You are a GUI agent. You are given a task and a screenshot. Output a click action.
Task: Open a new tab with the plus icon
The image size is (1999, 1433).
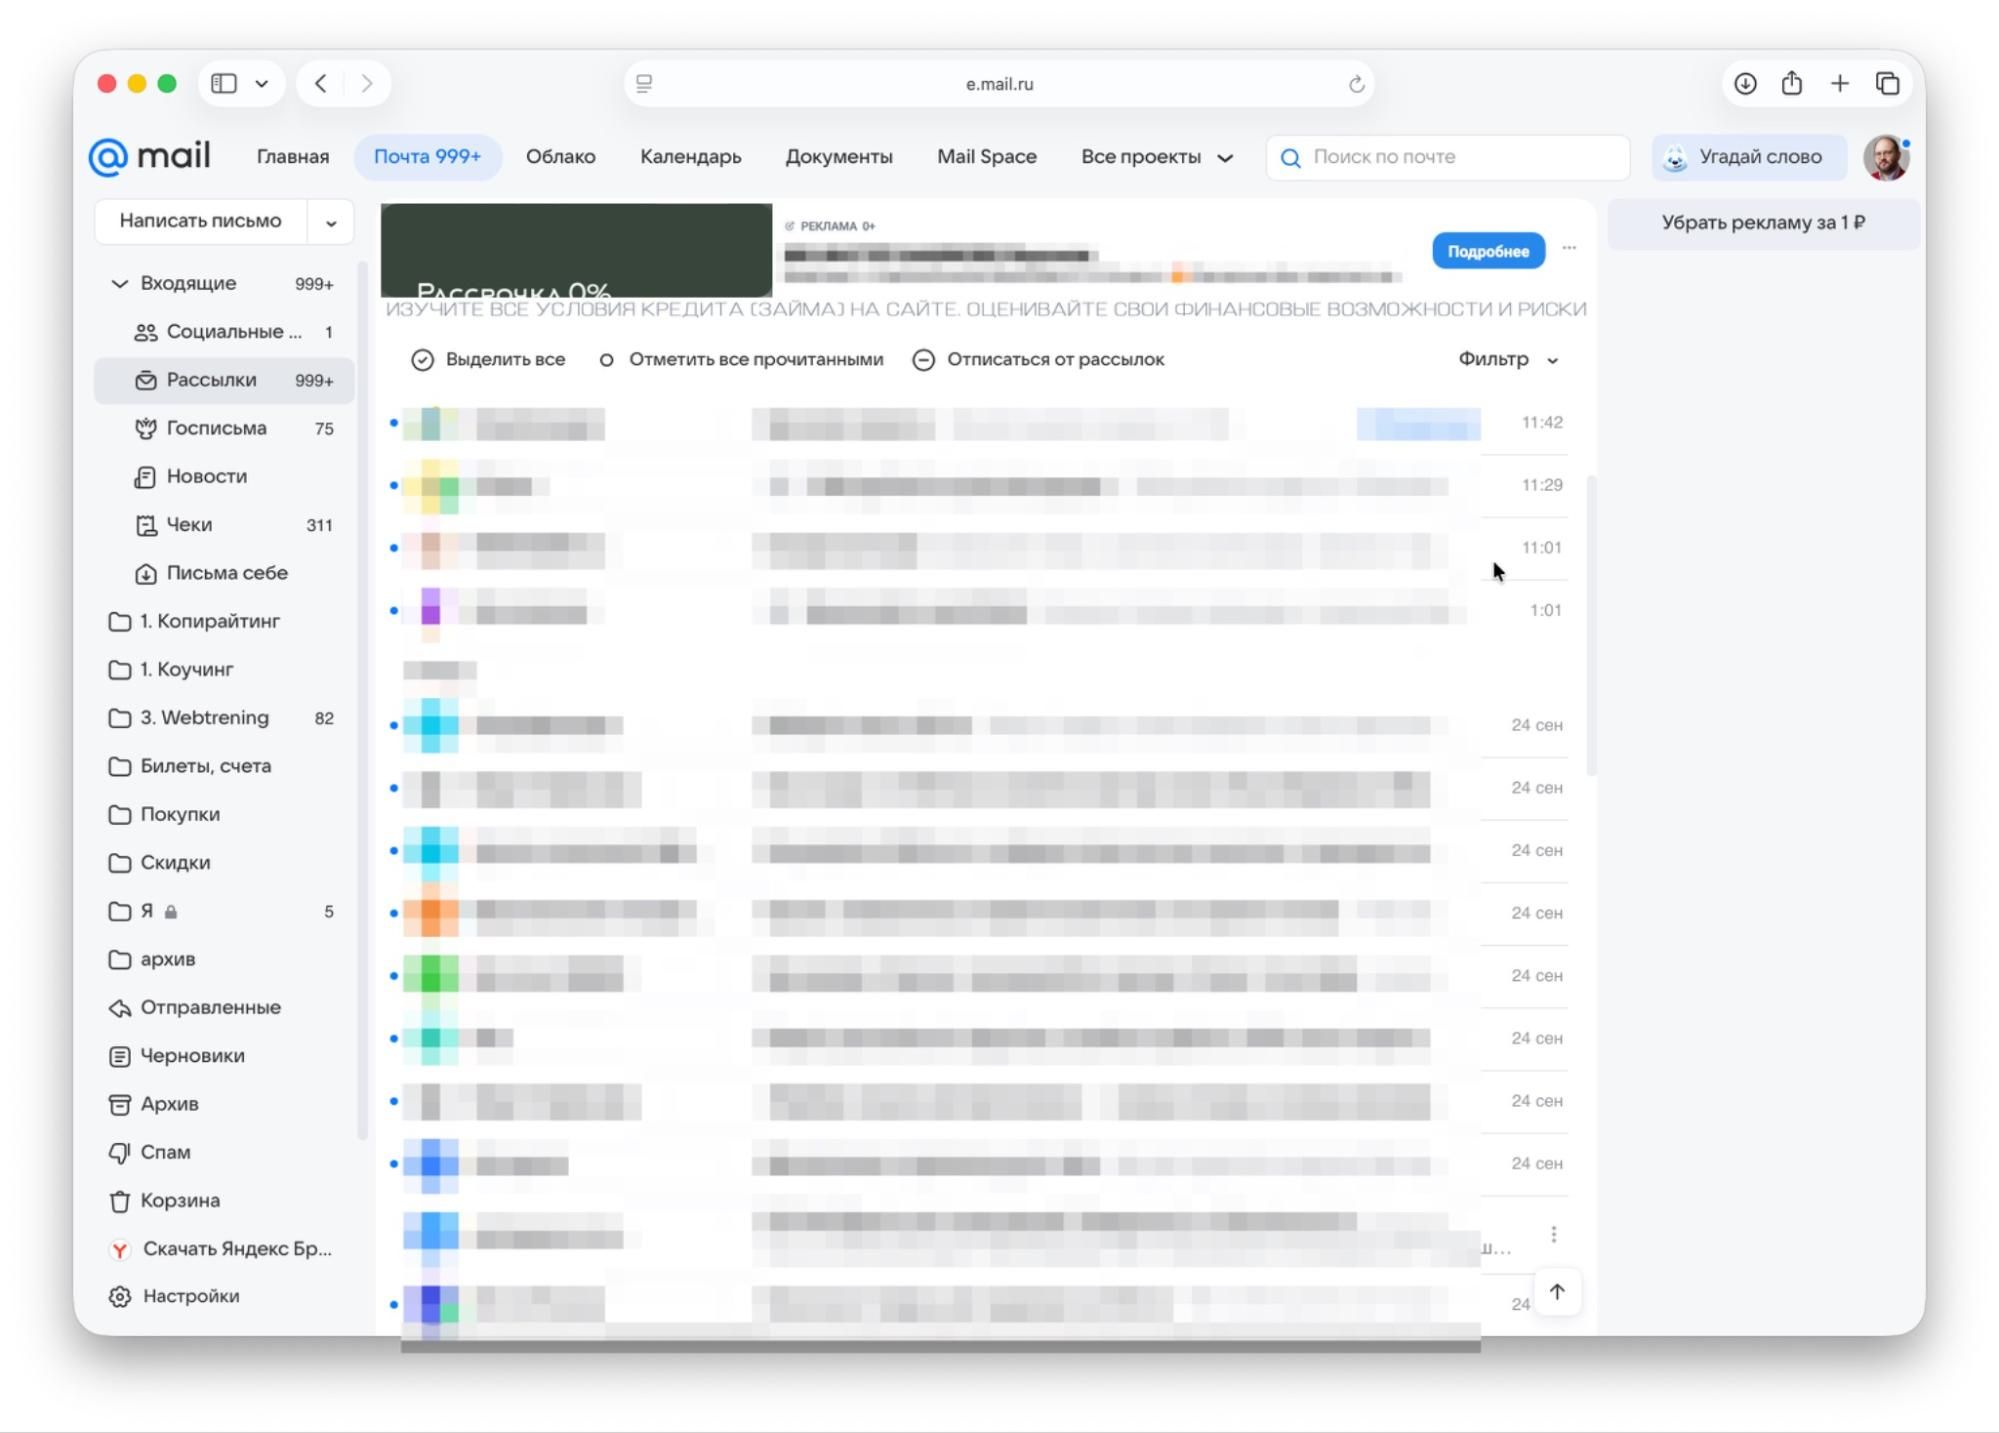pyautogui.click(x=1839, y=84)
